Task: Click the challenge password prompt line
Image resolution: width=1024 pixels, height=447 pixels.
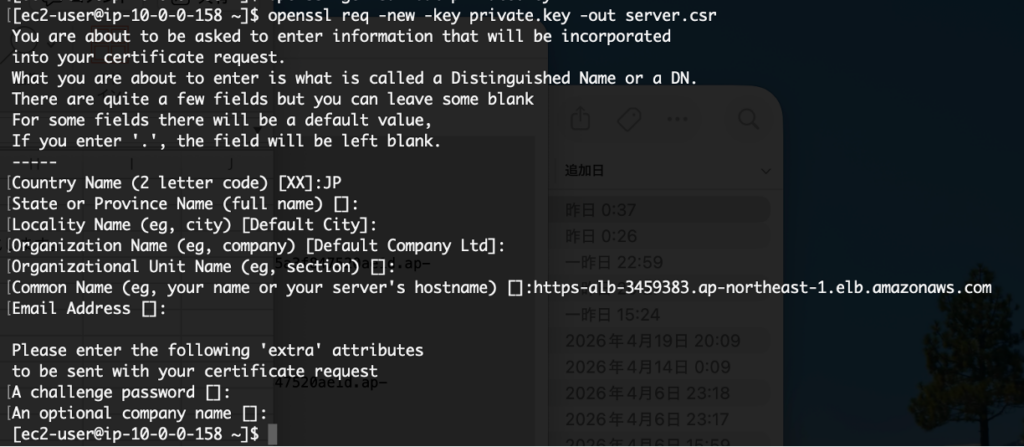Action: [x=121, y=391]
